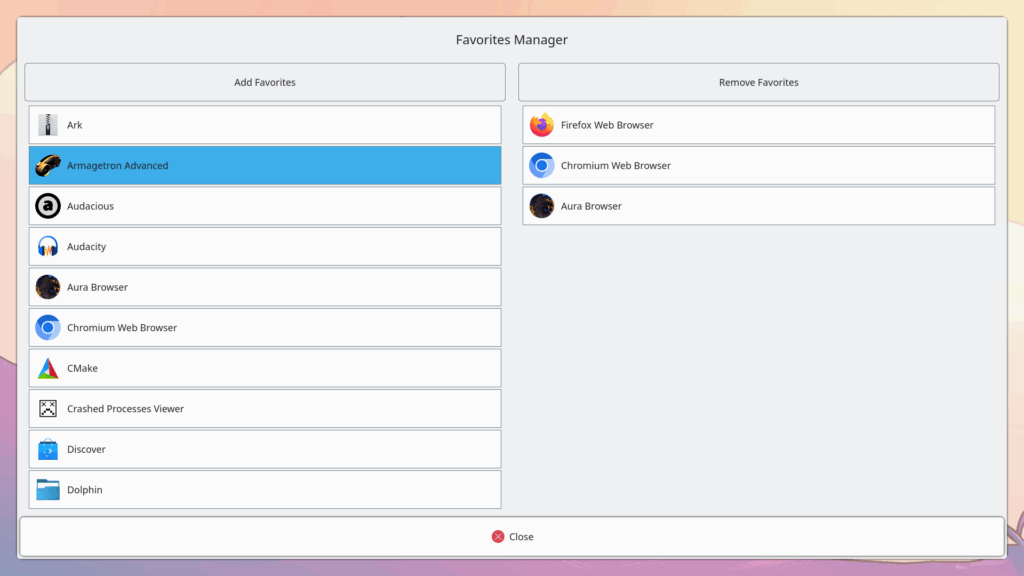This screenshot has width=1024, height=576.
Task: Click the CMake triangle icon
Action: click(48, 368)
